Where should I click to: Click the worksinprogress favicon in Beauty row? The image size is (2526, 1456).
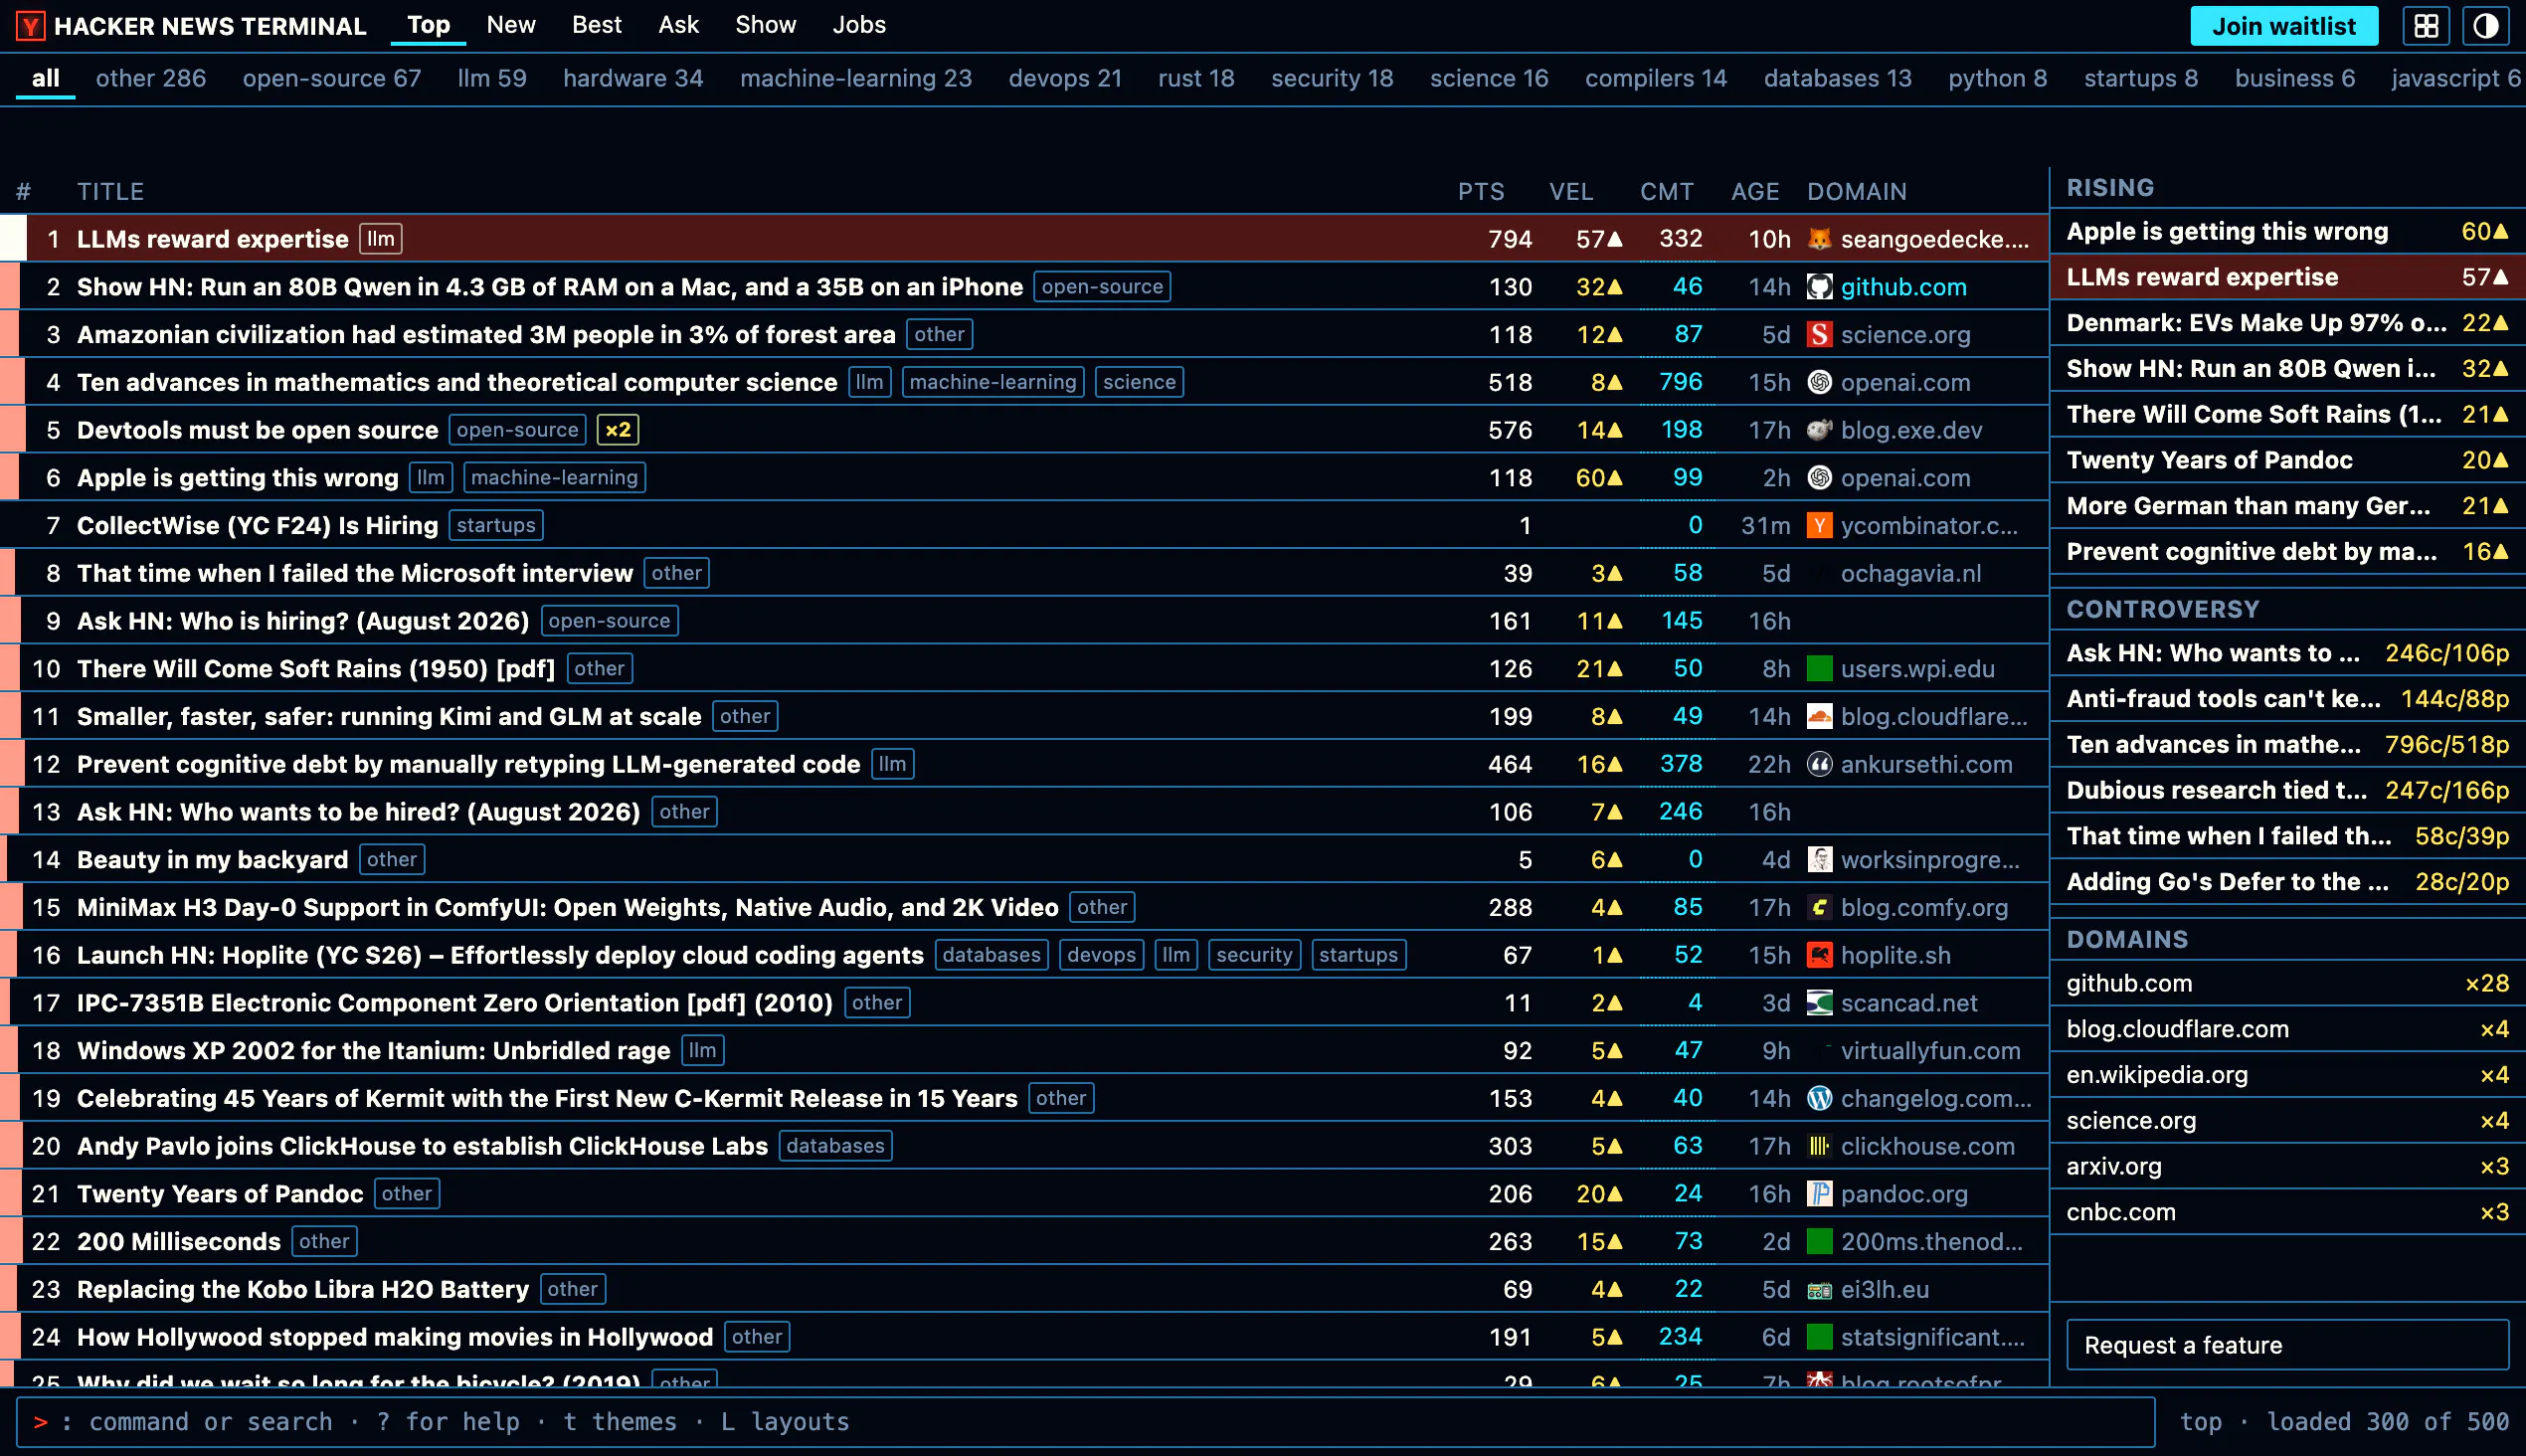tap(1819, 860)
